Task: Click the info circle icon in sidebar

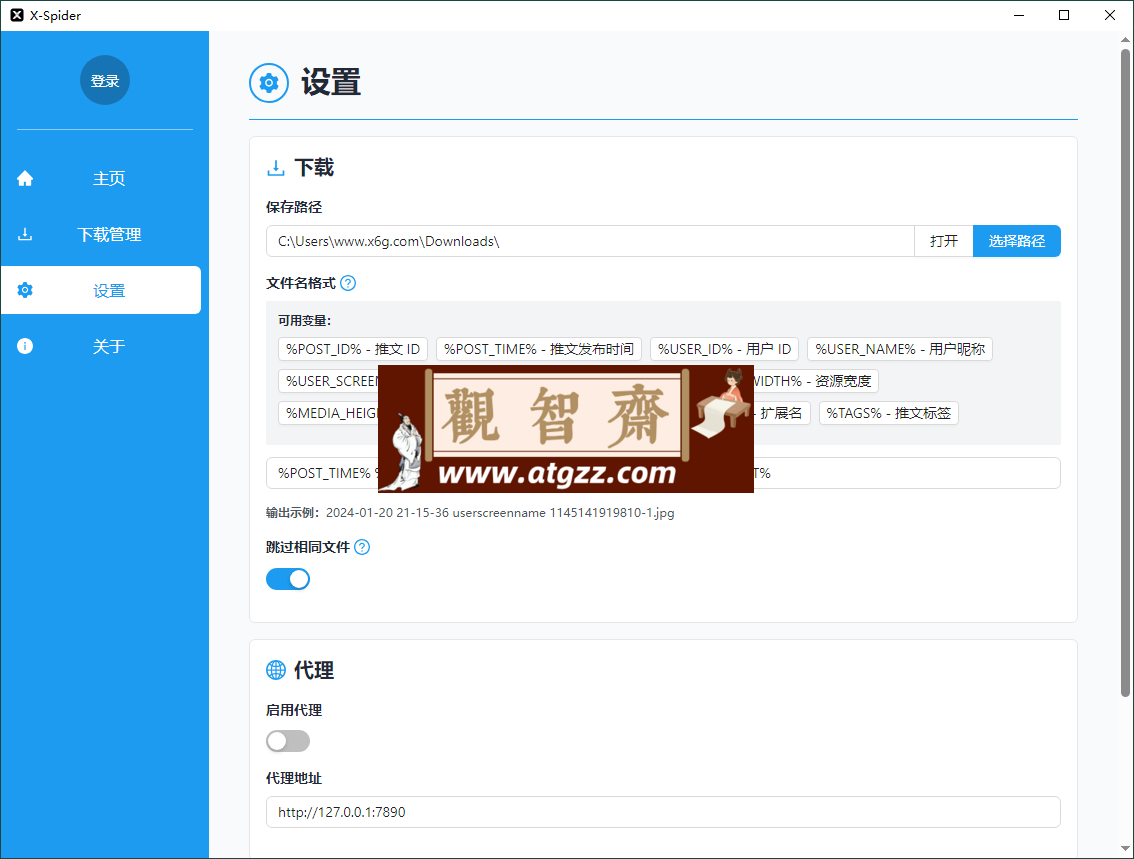Action: [25, 346]
